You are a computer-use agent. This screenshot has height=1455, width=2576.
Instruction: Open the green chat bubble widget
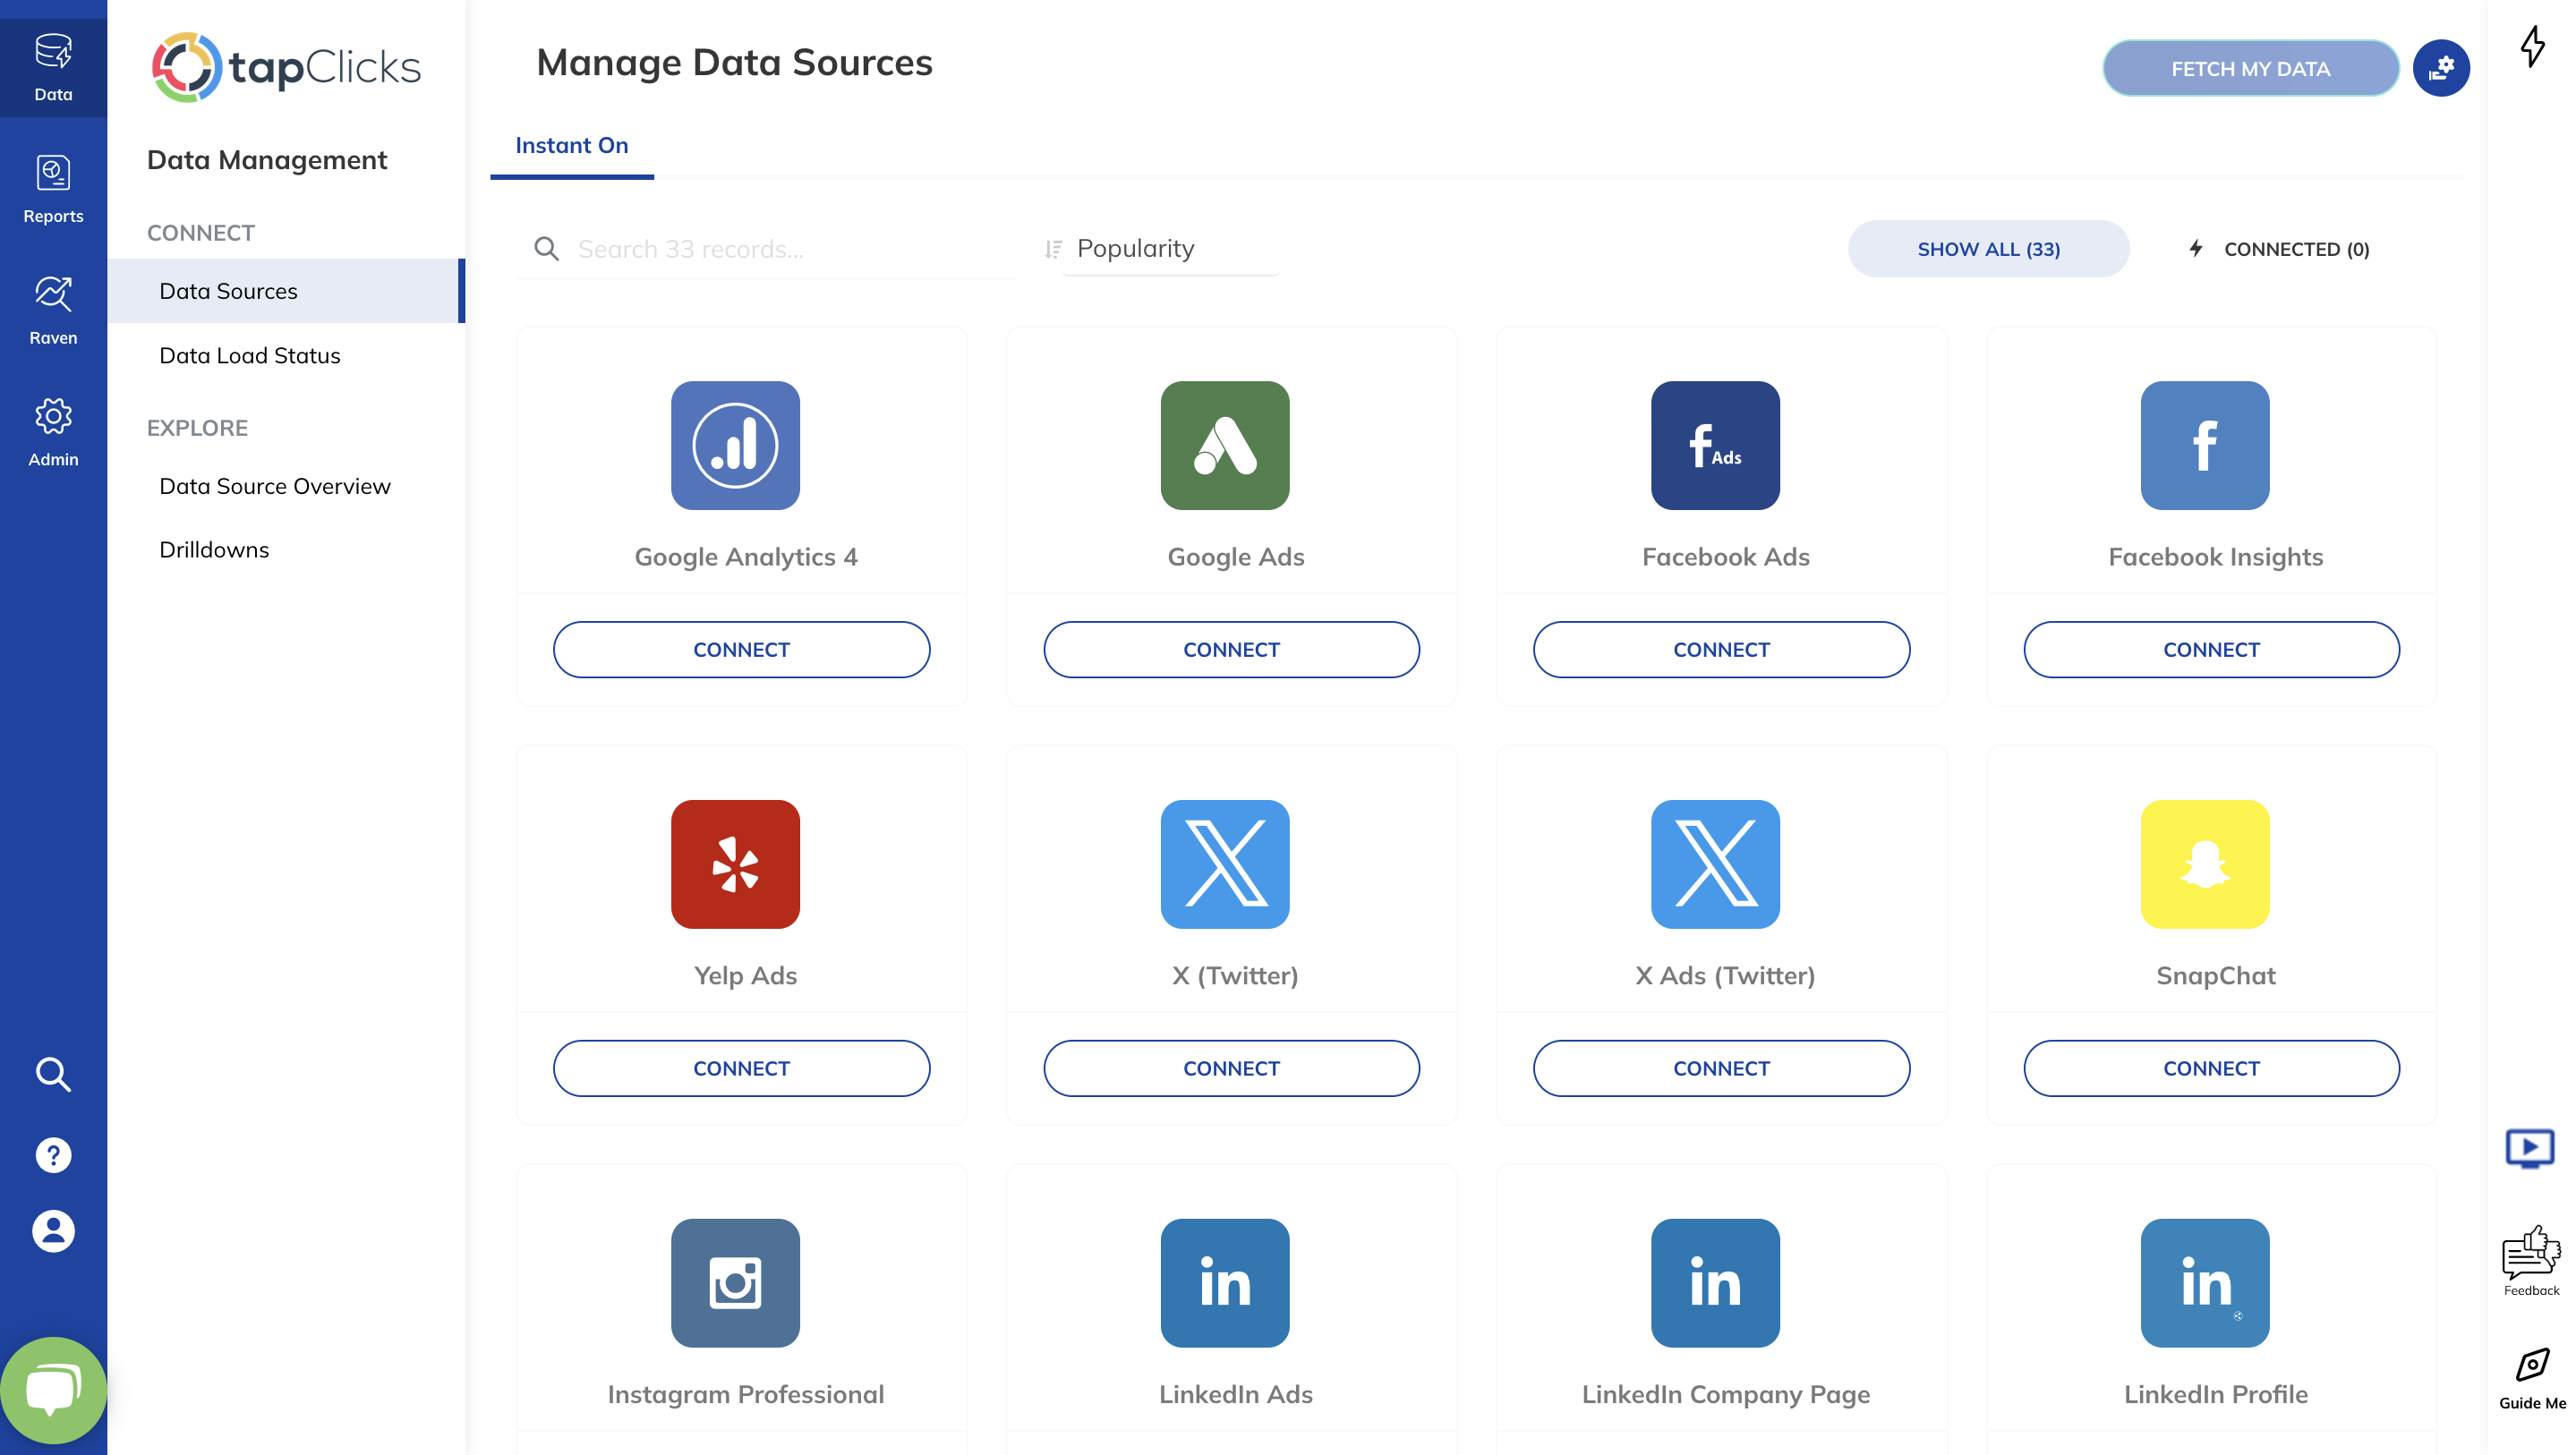coord(53,1390)
